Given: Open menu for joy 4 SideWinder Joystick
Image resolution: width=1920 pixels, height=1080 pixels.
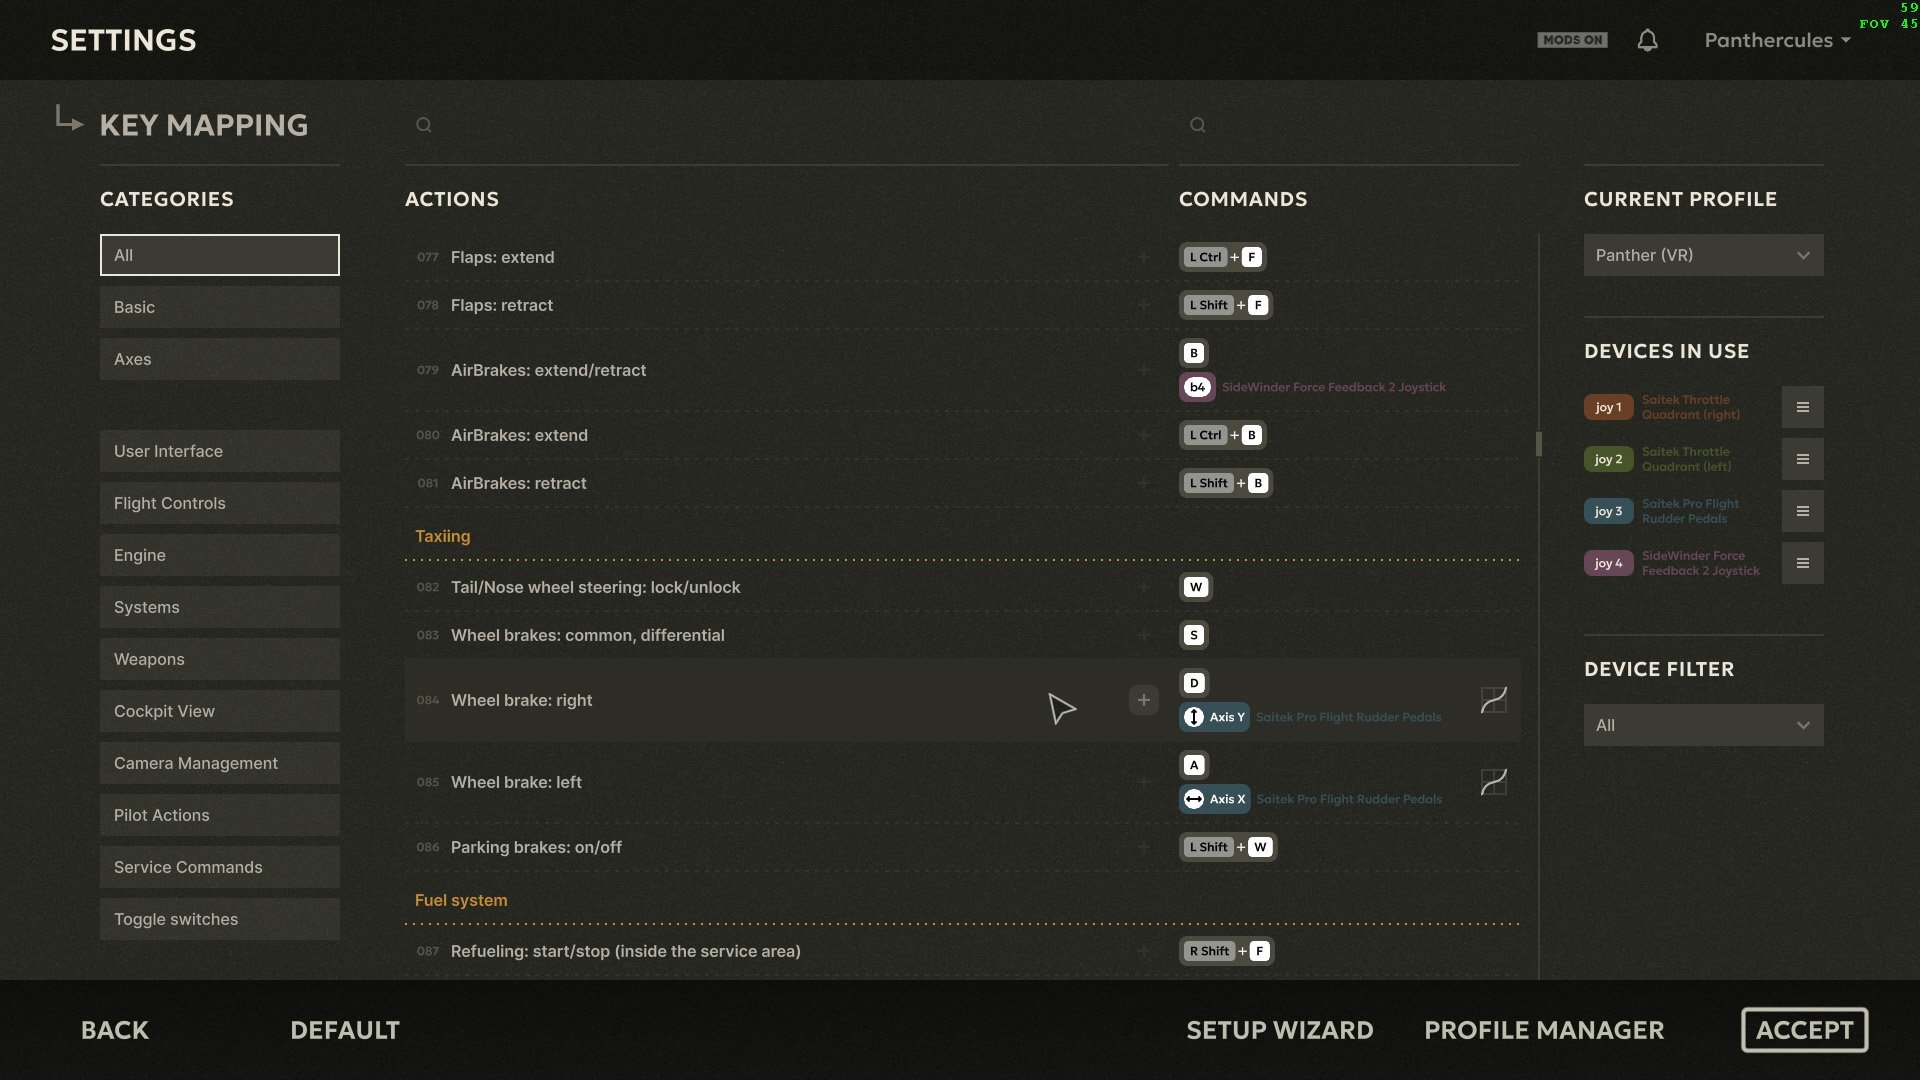Looking at the screenshot, I should (x=1802, y=563).
